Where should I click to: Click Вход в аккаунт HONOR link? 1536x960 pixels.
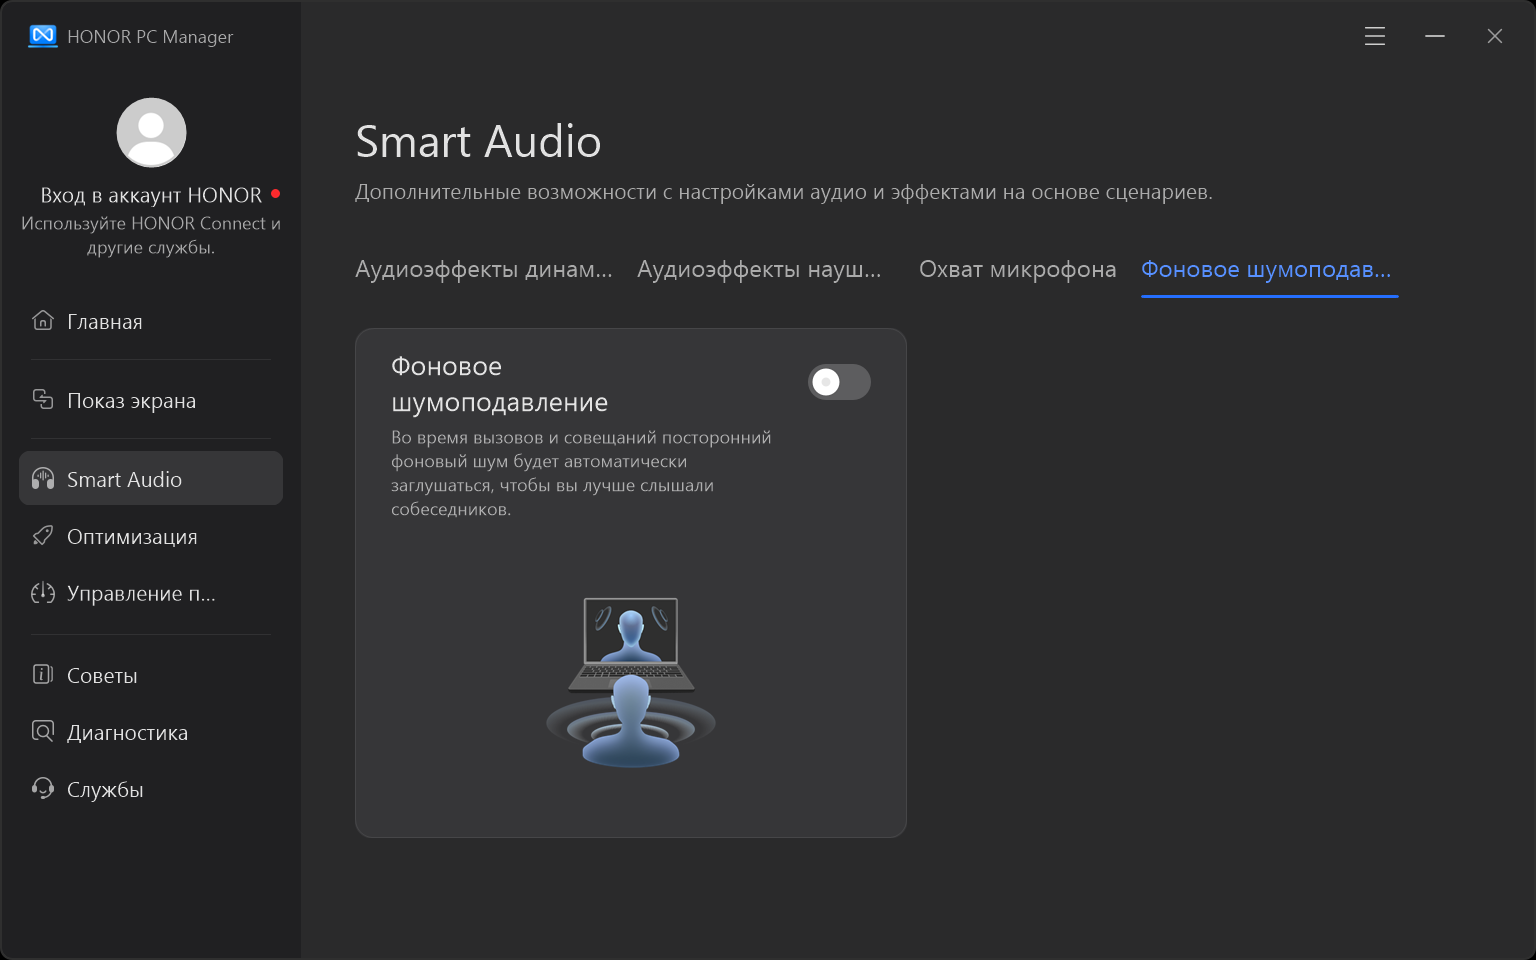pyautogui.click(x=151, y=195)
